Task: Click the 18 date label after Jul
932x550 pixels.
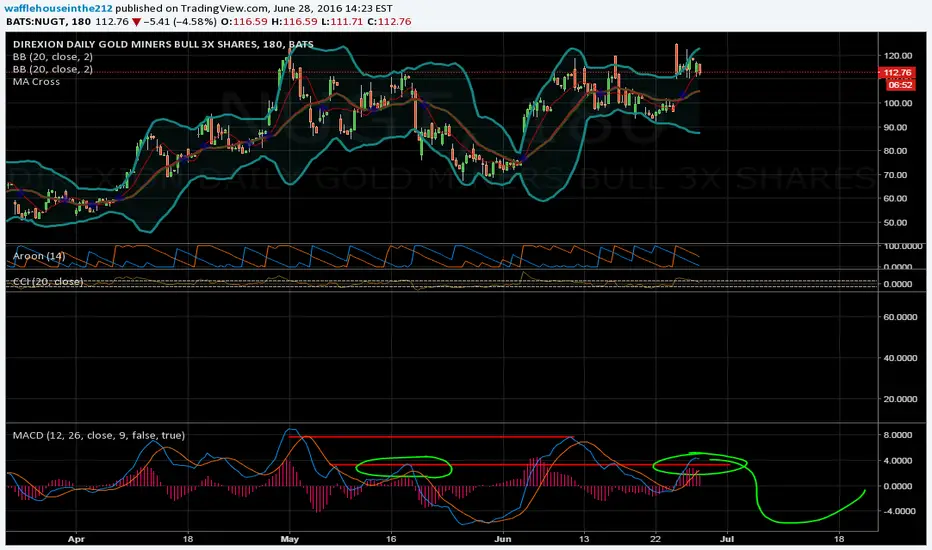Action: [x=839, y=539]
